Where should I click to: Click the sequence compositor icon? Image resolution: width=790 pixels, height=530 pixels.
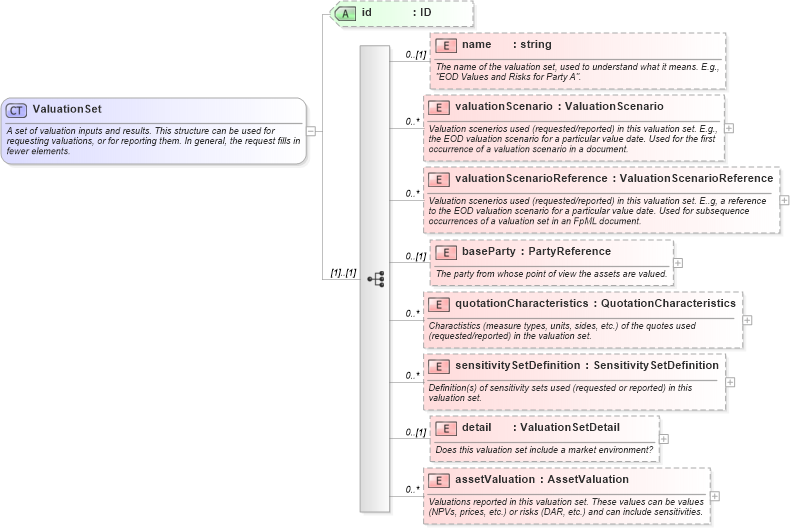tap(376, 279)
